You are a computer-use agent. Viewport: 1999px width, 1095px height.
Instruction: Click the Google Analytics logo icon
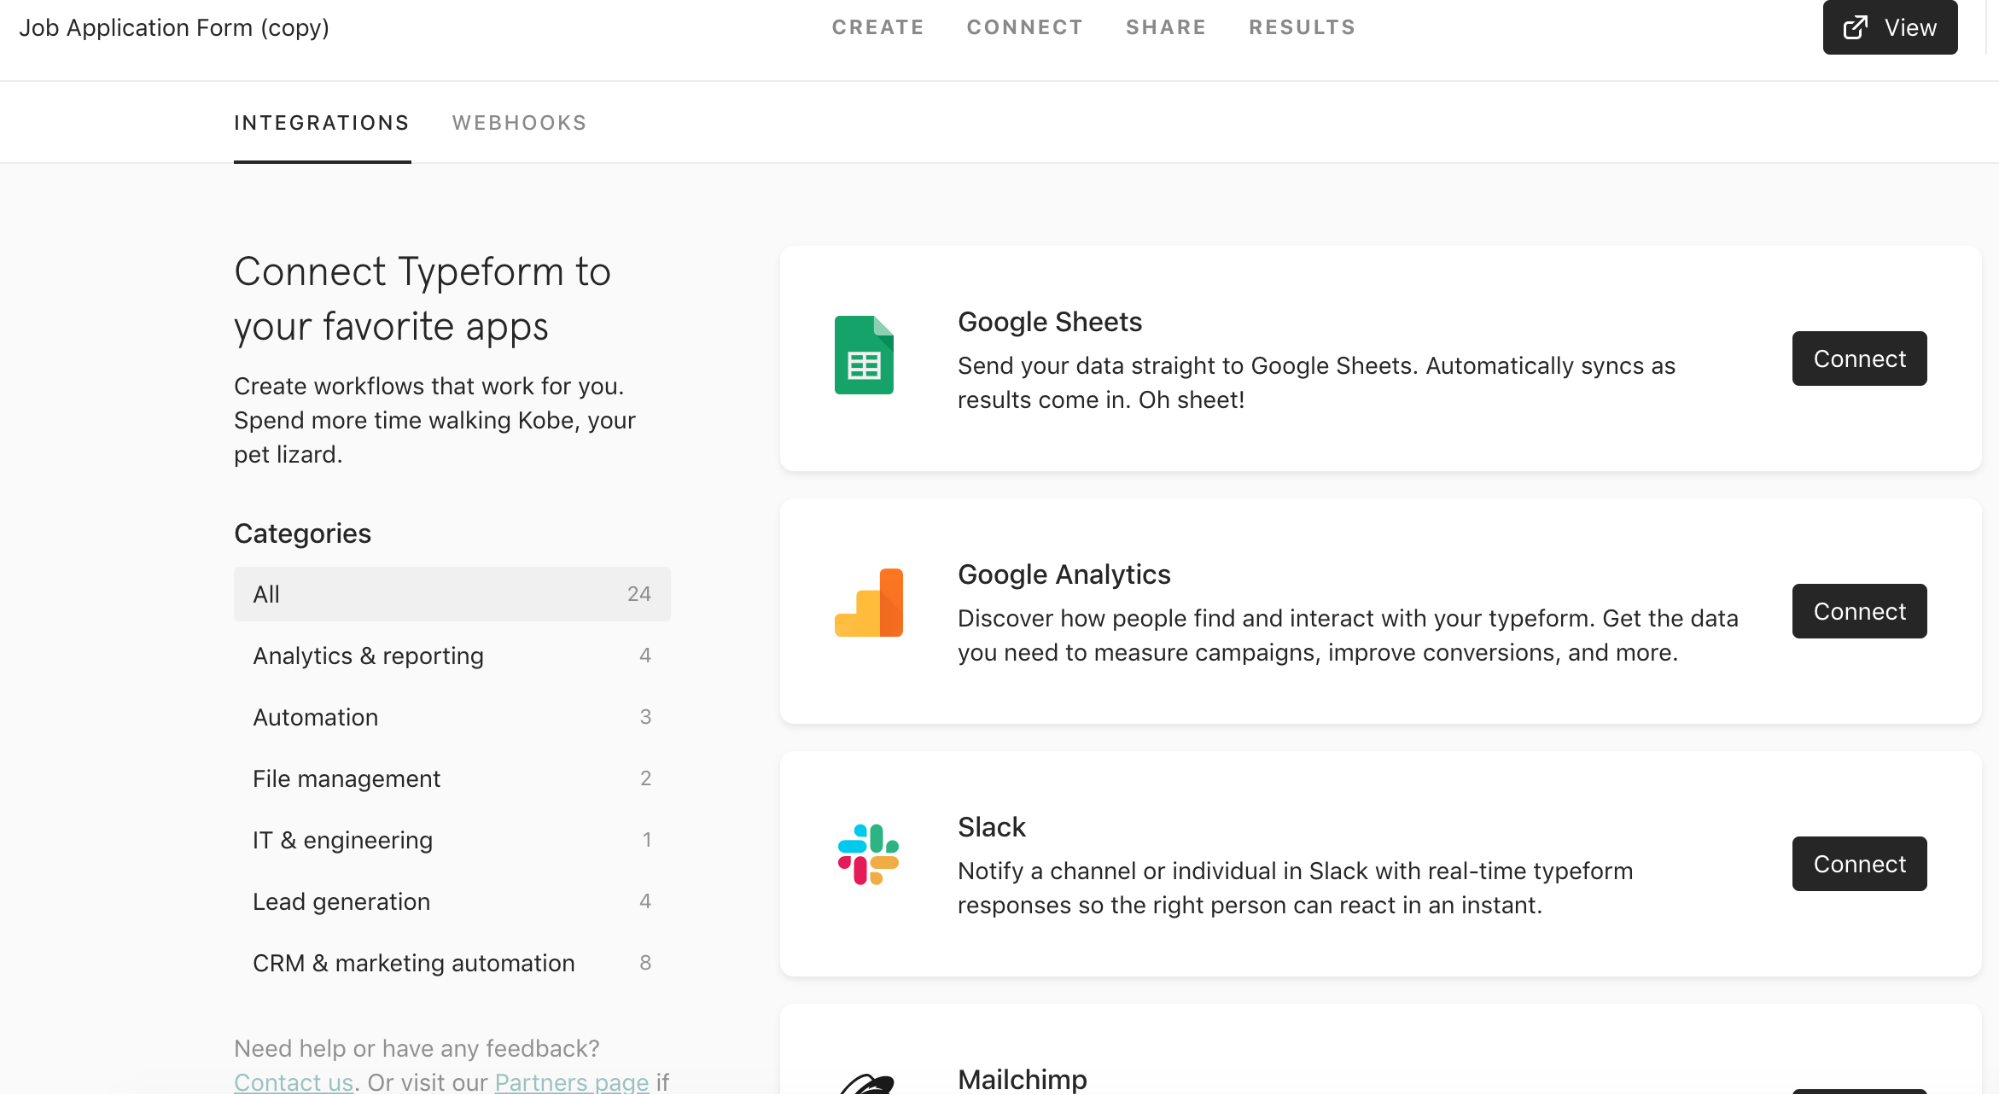tap(868, 603)
